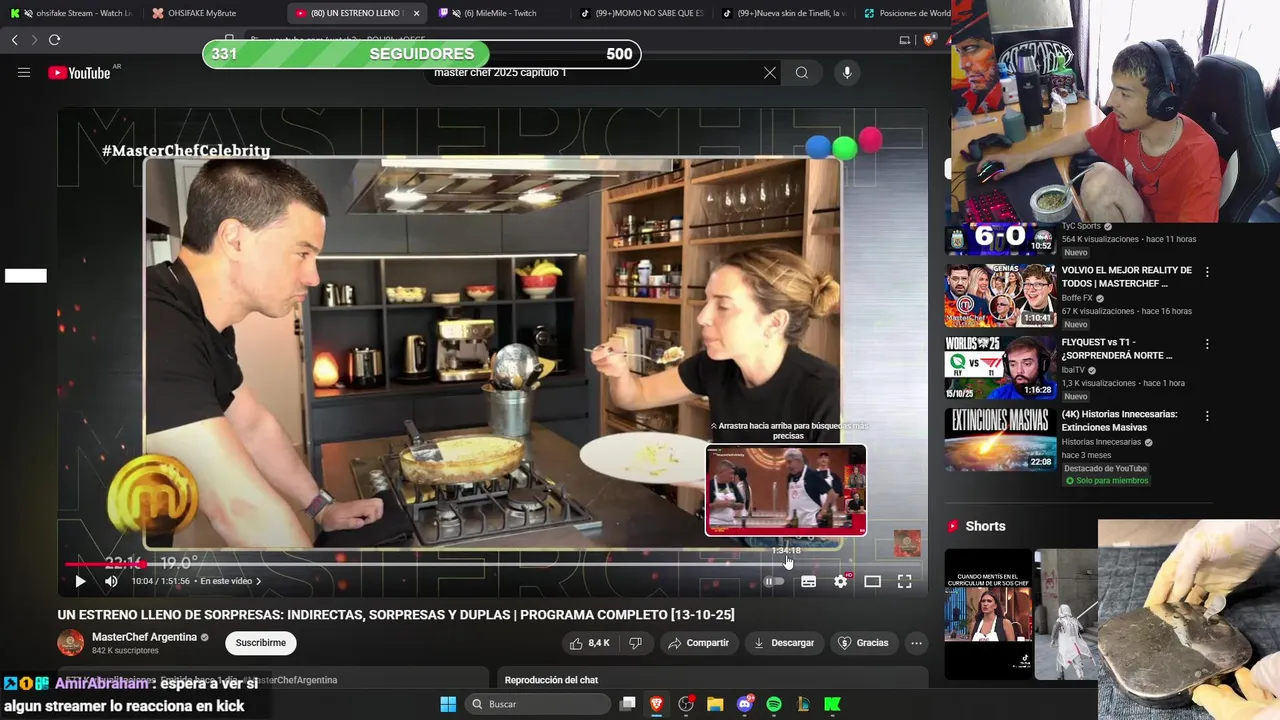The height and width of the screenshot is (720, 1280).
Task: Click the taskbar Buscar search box
Action: [538, 704]
